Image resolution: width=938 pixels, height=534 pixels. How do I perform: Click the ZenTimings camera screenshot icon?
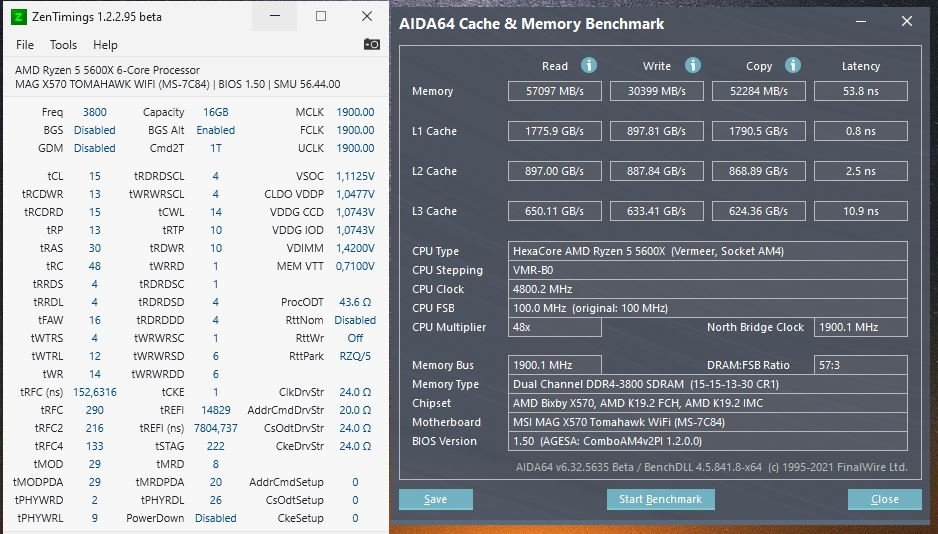[x=371, y=44]
